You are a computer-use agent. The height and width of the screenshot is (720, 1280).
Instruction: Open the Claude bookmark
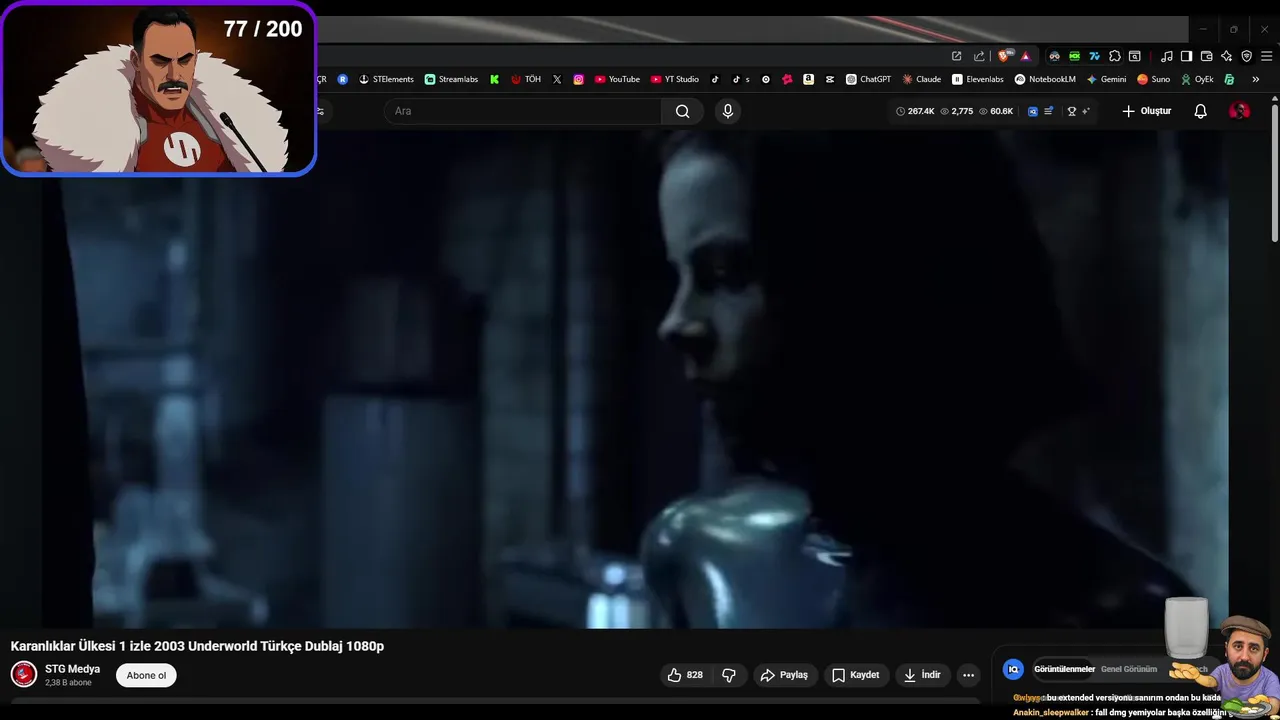(x=922, y=79)
